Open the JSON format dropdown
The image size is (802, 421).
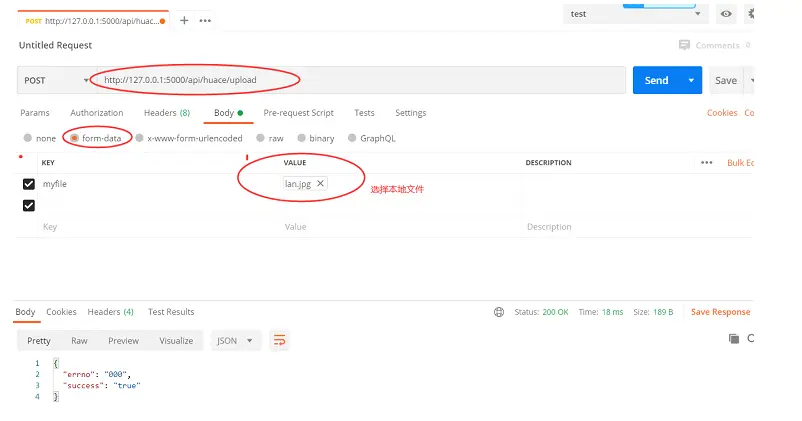pos(234,341)
